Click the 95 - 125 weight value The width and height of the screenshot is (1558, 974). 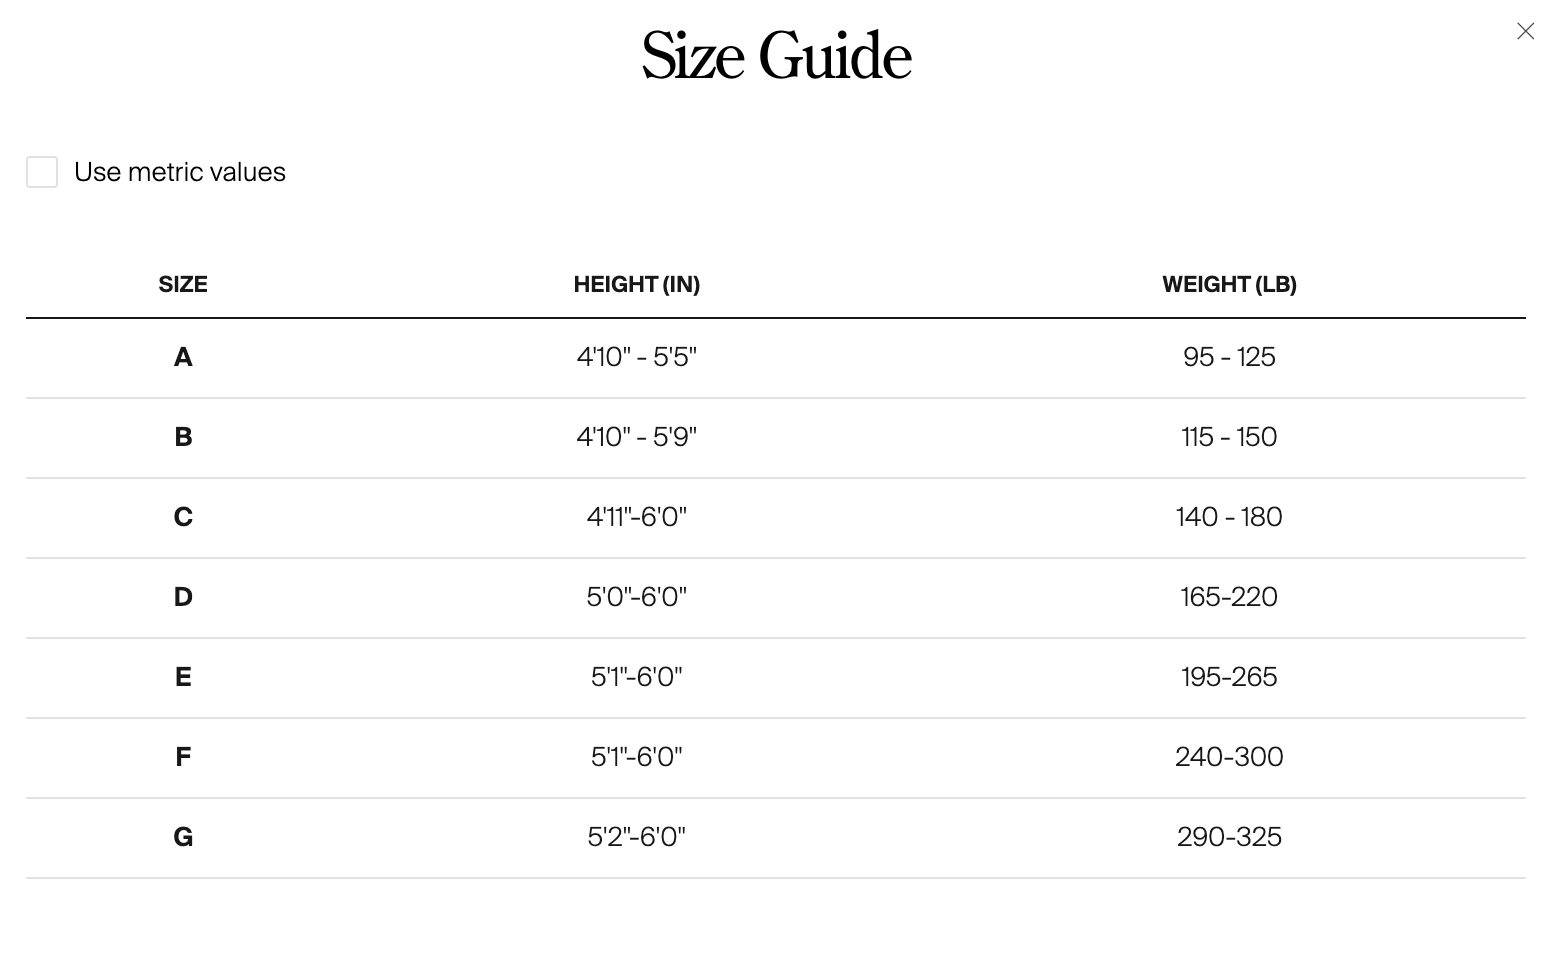pos(1229,357)
